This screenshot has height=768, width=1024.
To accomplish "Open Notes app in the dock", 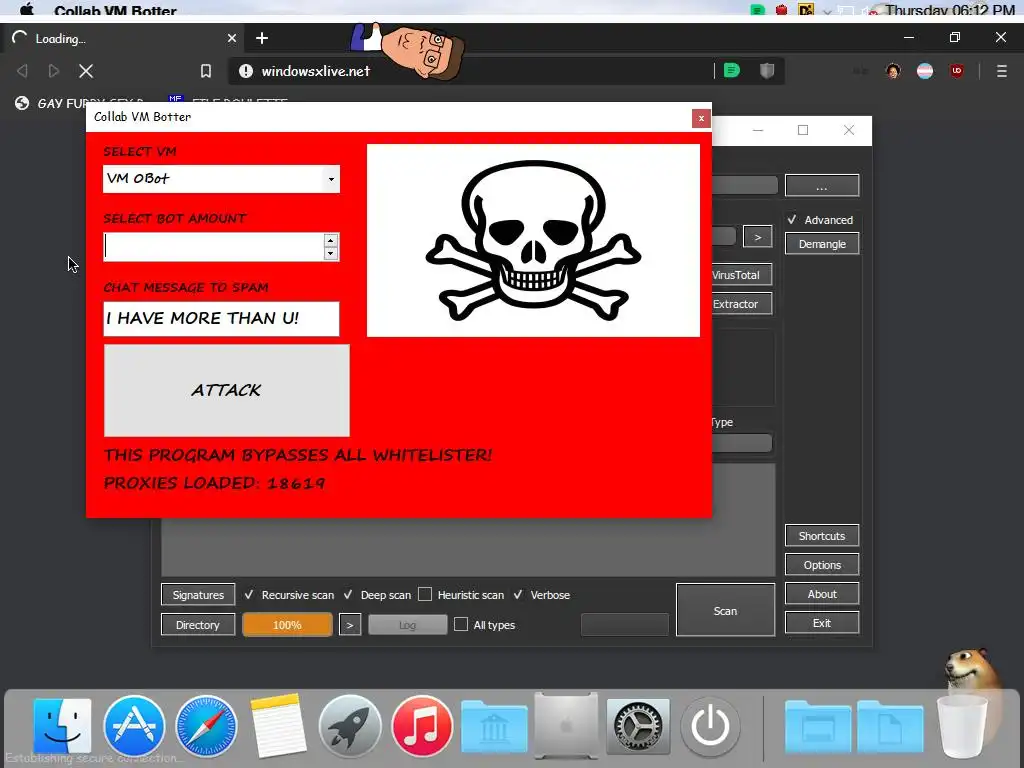I will (278, 726).
